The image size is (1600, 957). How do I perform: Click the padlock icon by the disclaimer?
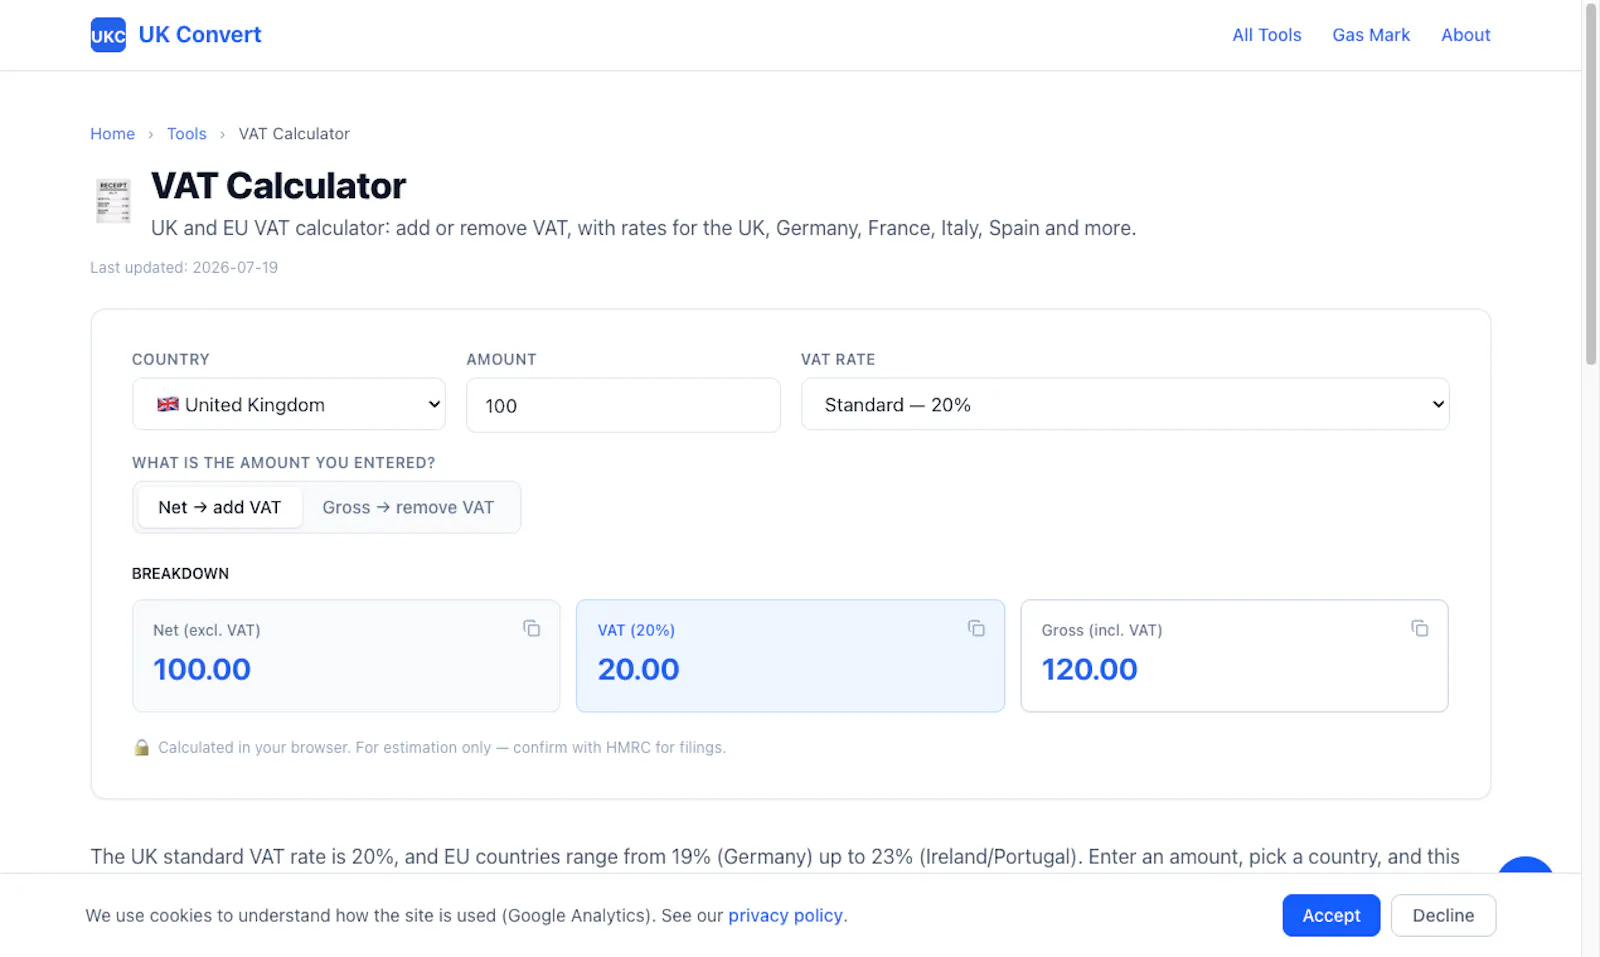tap(142, 748)
